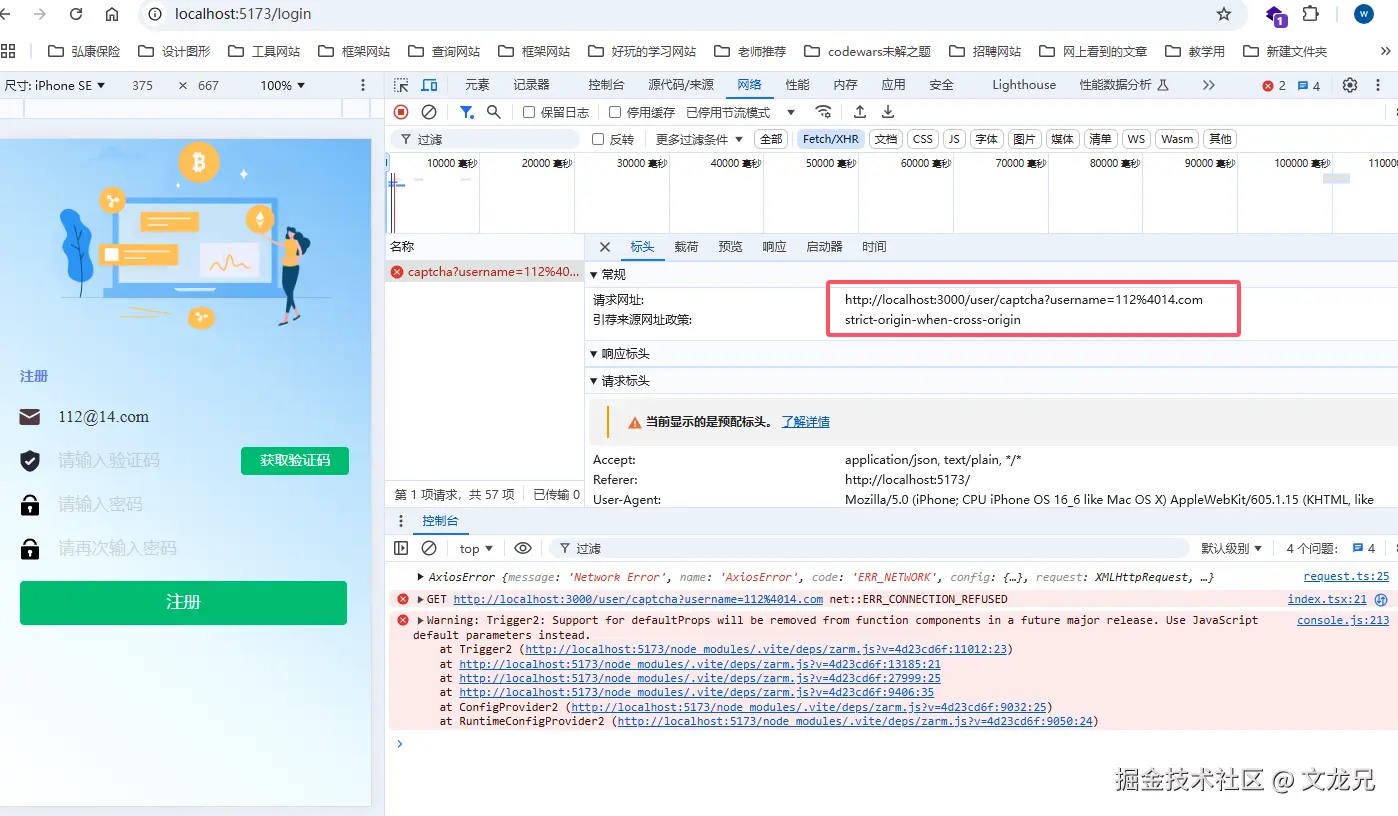The height and width of the screenshot is (816, 1398).
Task: Create live expression eye icon
Action: (523, 548)
